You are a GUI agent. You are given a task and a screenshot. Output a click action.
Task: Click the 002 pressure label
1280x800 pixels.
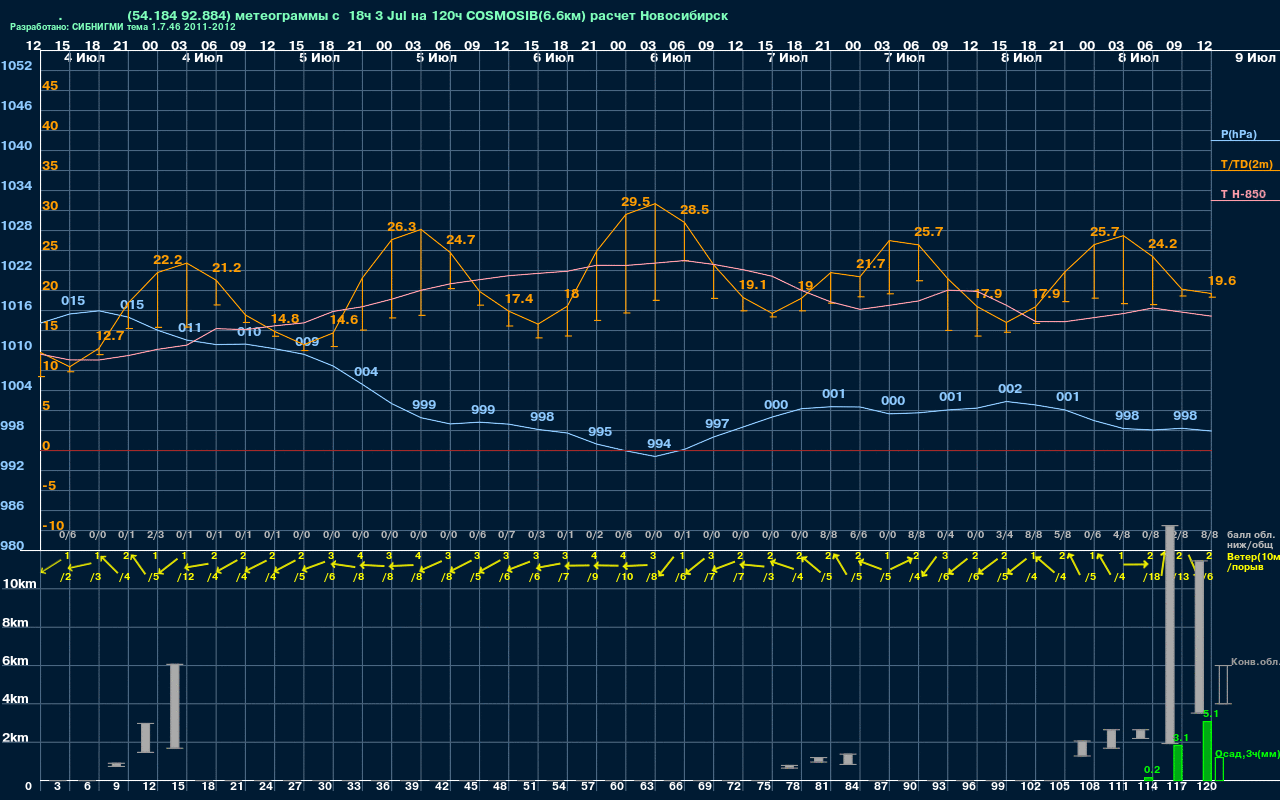point(1010,389)
